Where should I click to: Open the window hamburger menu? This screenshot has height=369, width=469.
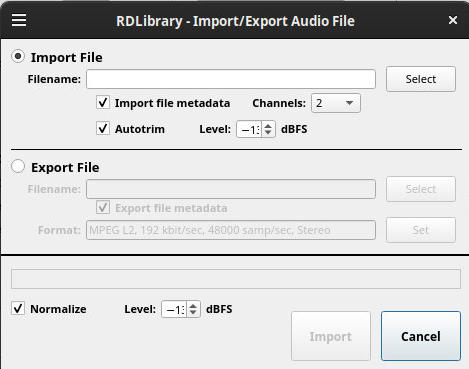[19, 20]
